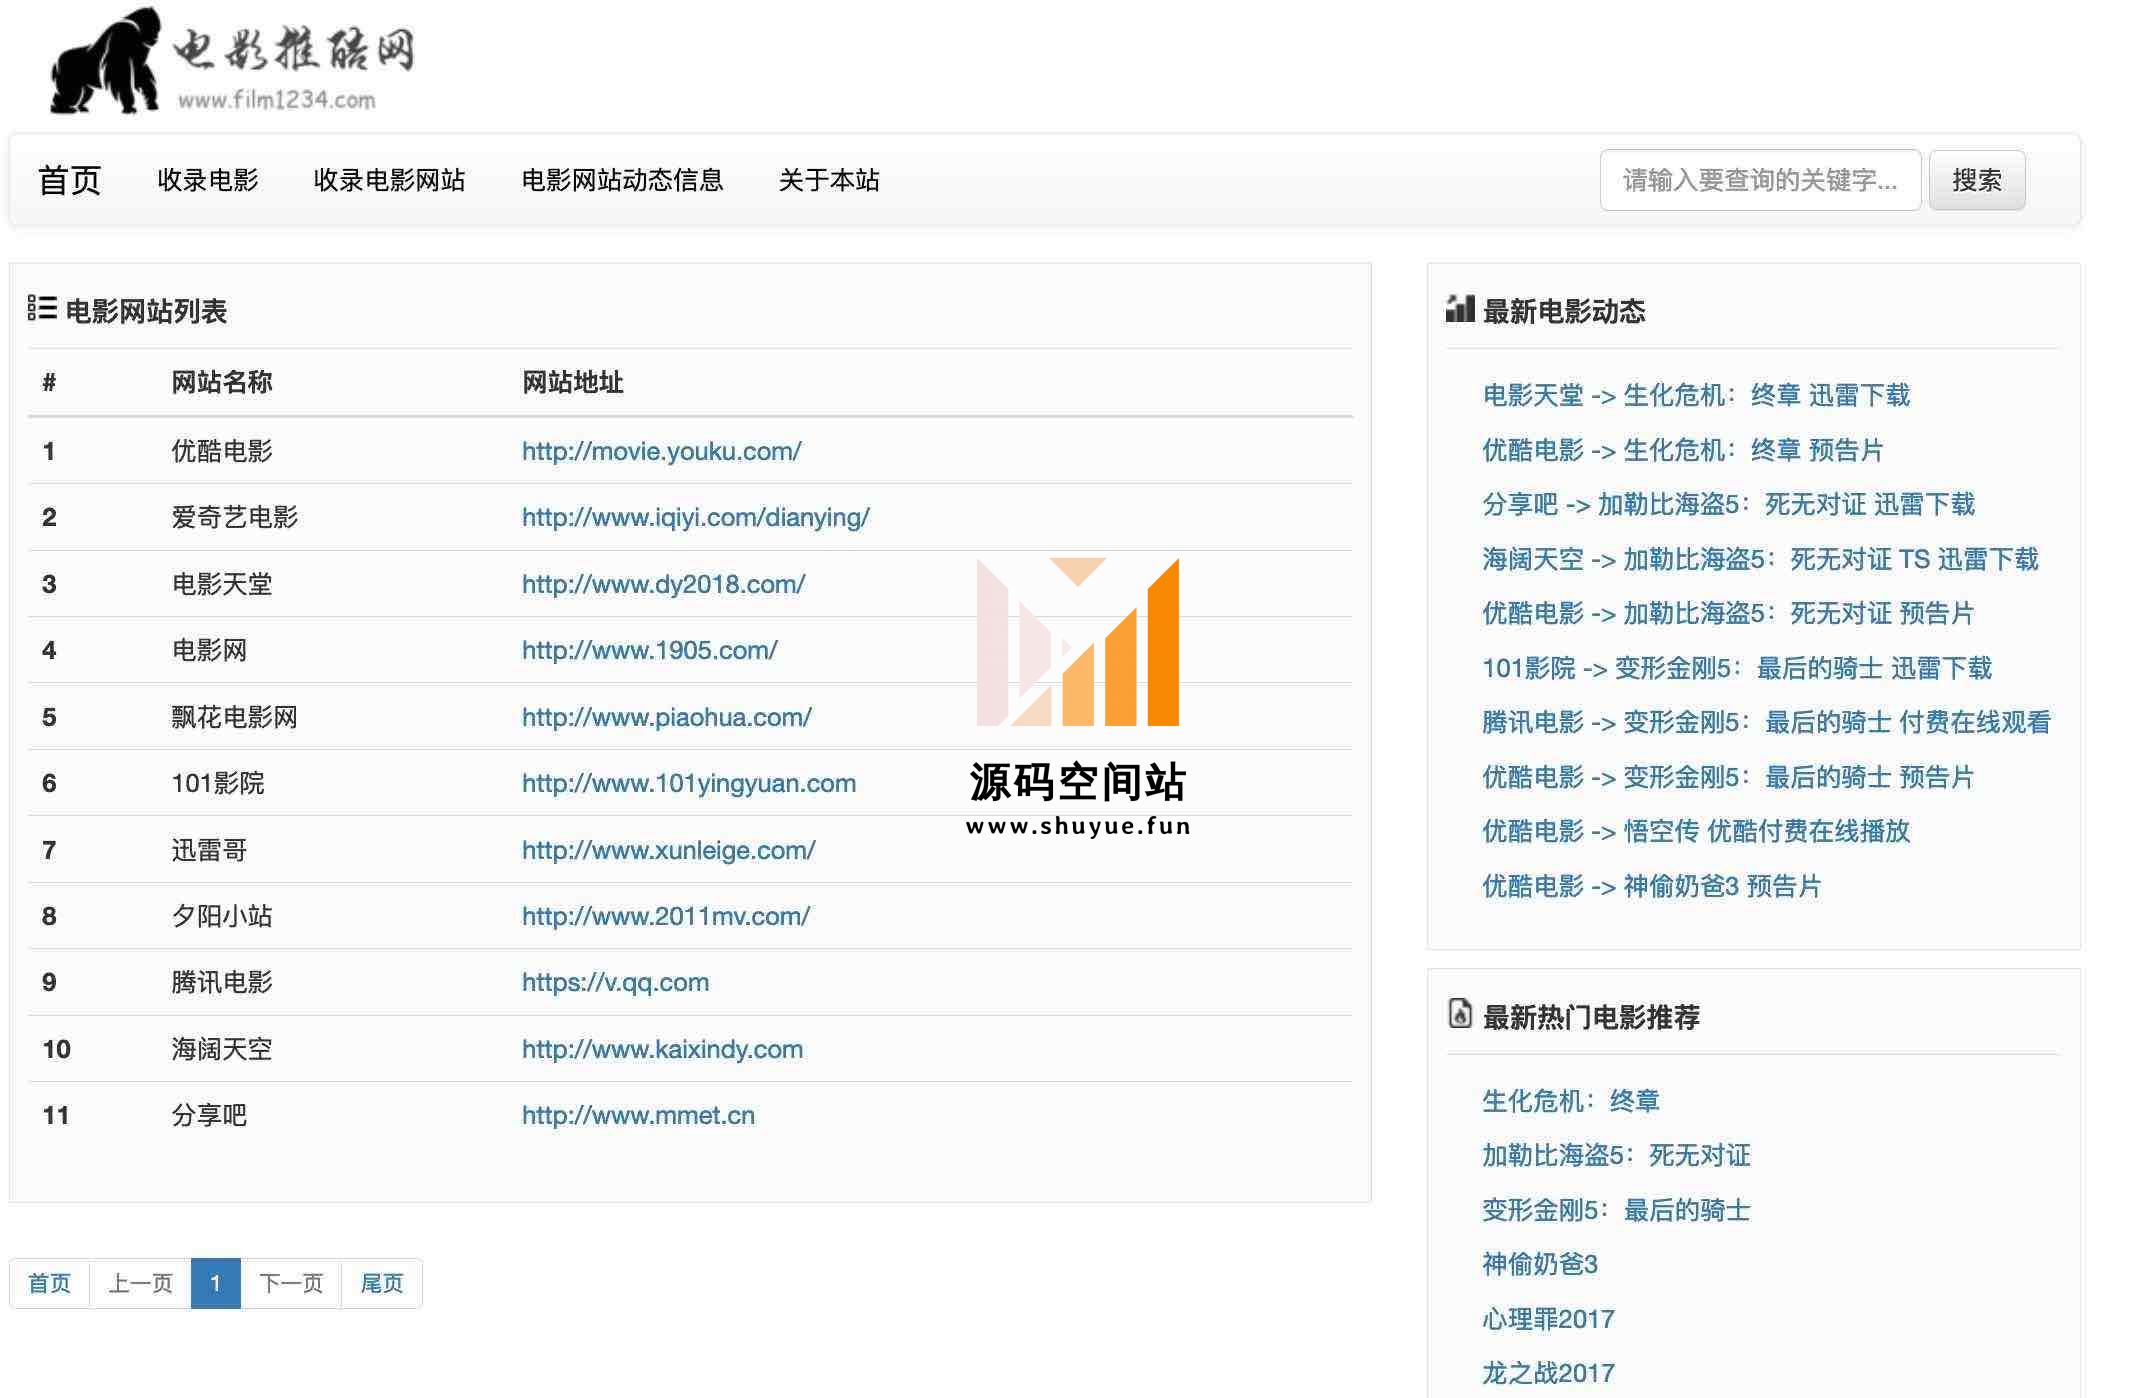Open the iqiyi.com/dianying link

click(x=696, y=517)
